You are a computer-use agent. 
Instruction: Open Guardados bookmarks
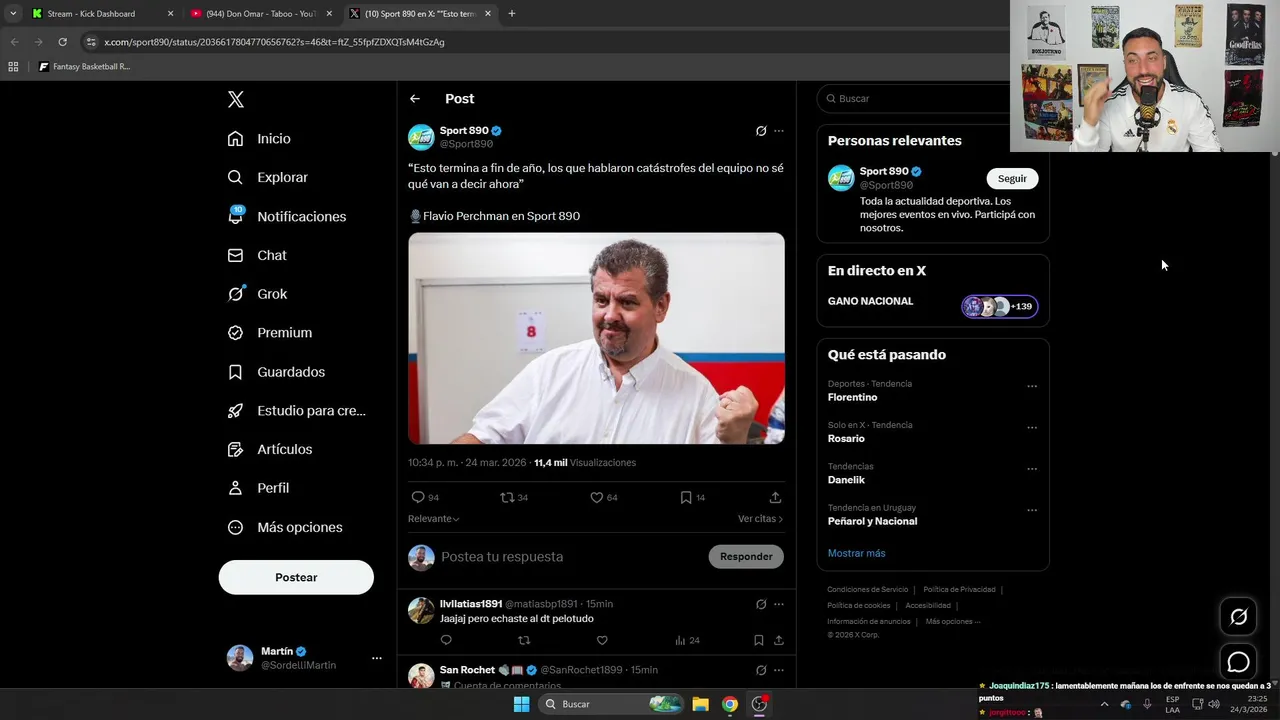click(x=275, y=372)
